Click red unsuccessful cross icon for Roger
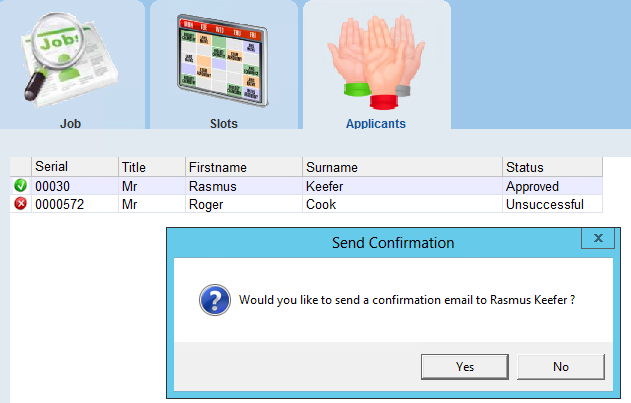 20,204
